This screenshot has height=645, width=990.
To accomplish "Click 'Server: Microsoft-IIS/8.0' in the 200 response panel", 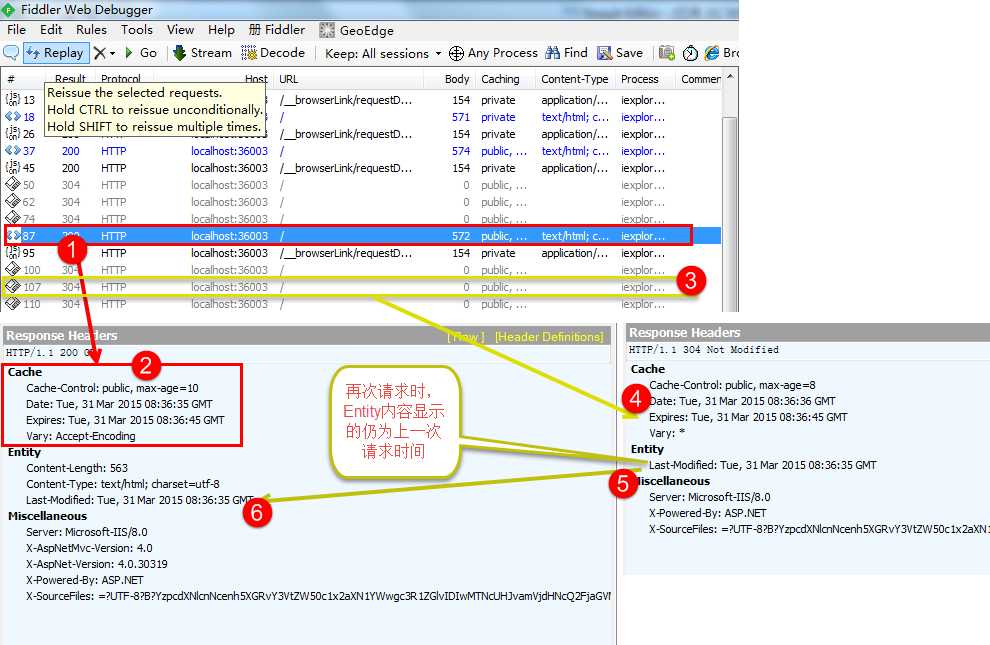I will click(86, 532).
